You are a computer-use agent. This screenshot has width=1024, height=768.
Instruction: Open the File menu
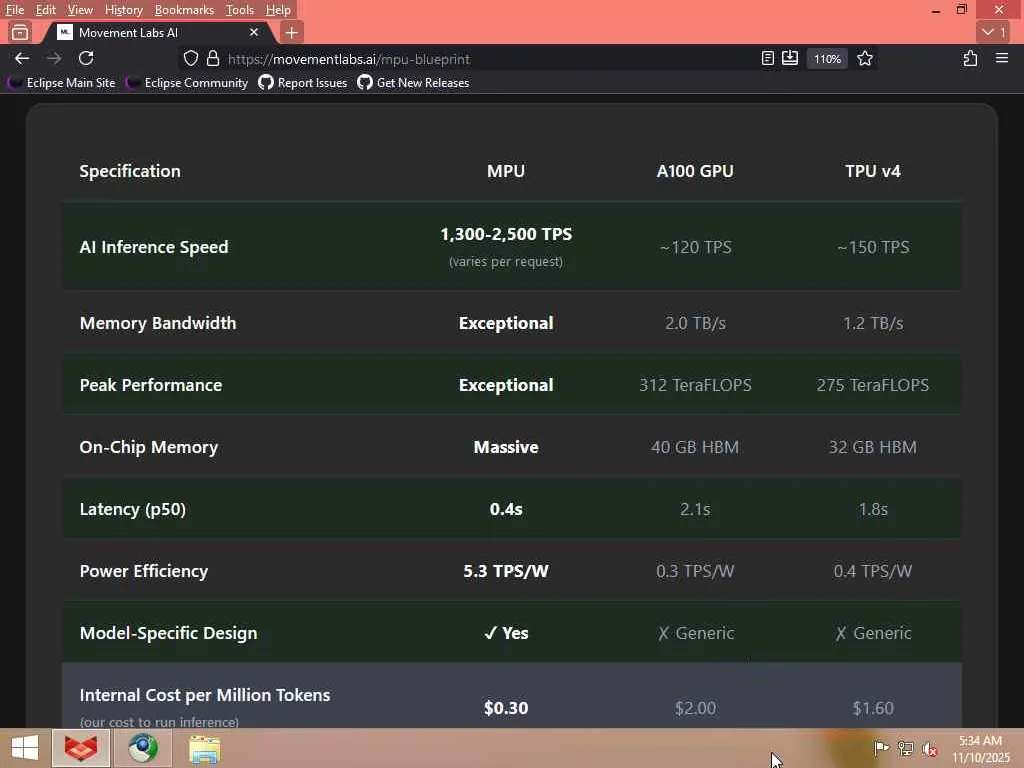[14, 10]
